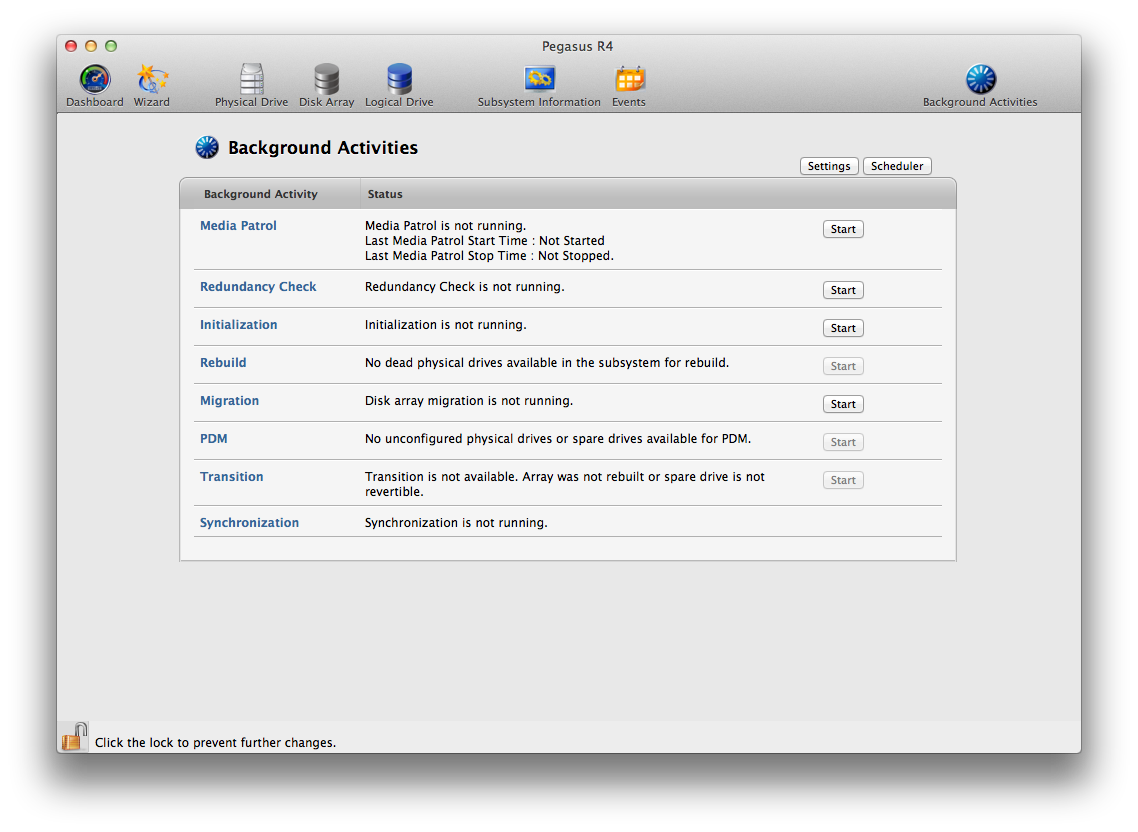Start disk array Migration
The width and height of the screenshot is (1138, 832).
[843, 404]
